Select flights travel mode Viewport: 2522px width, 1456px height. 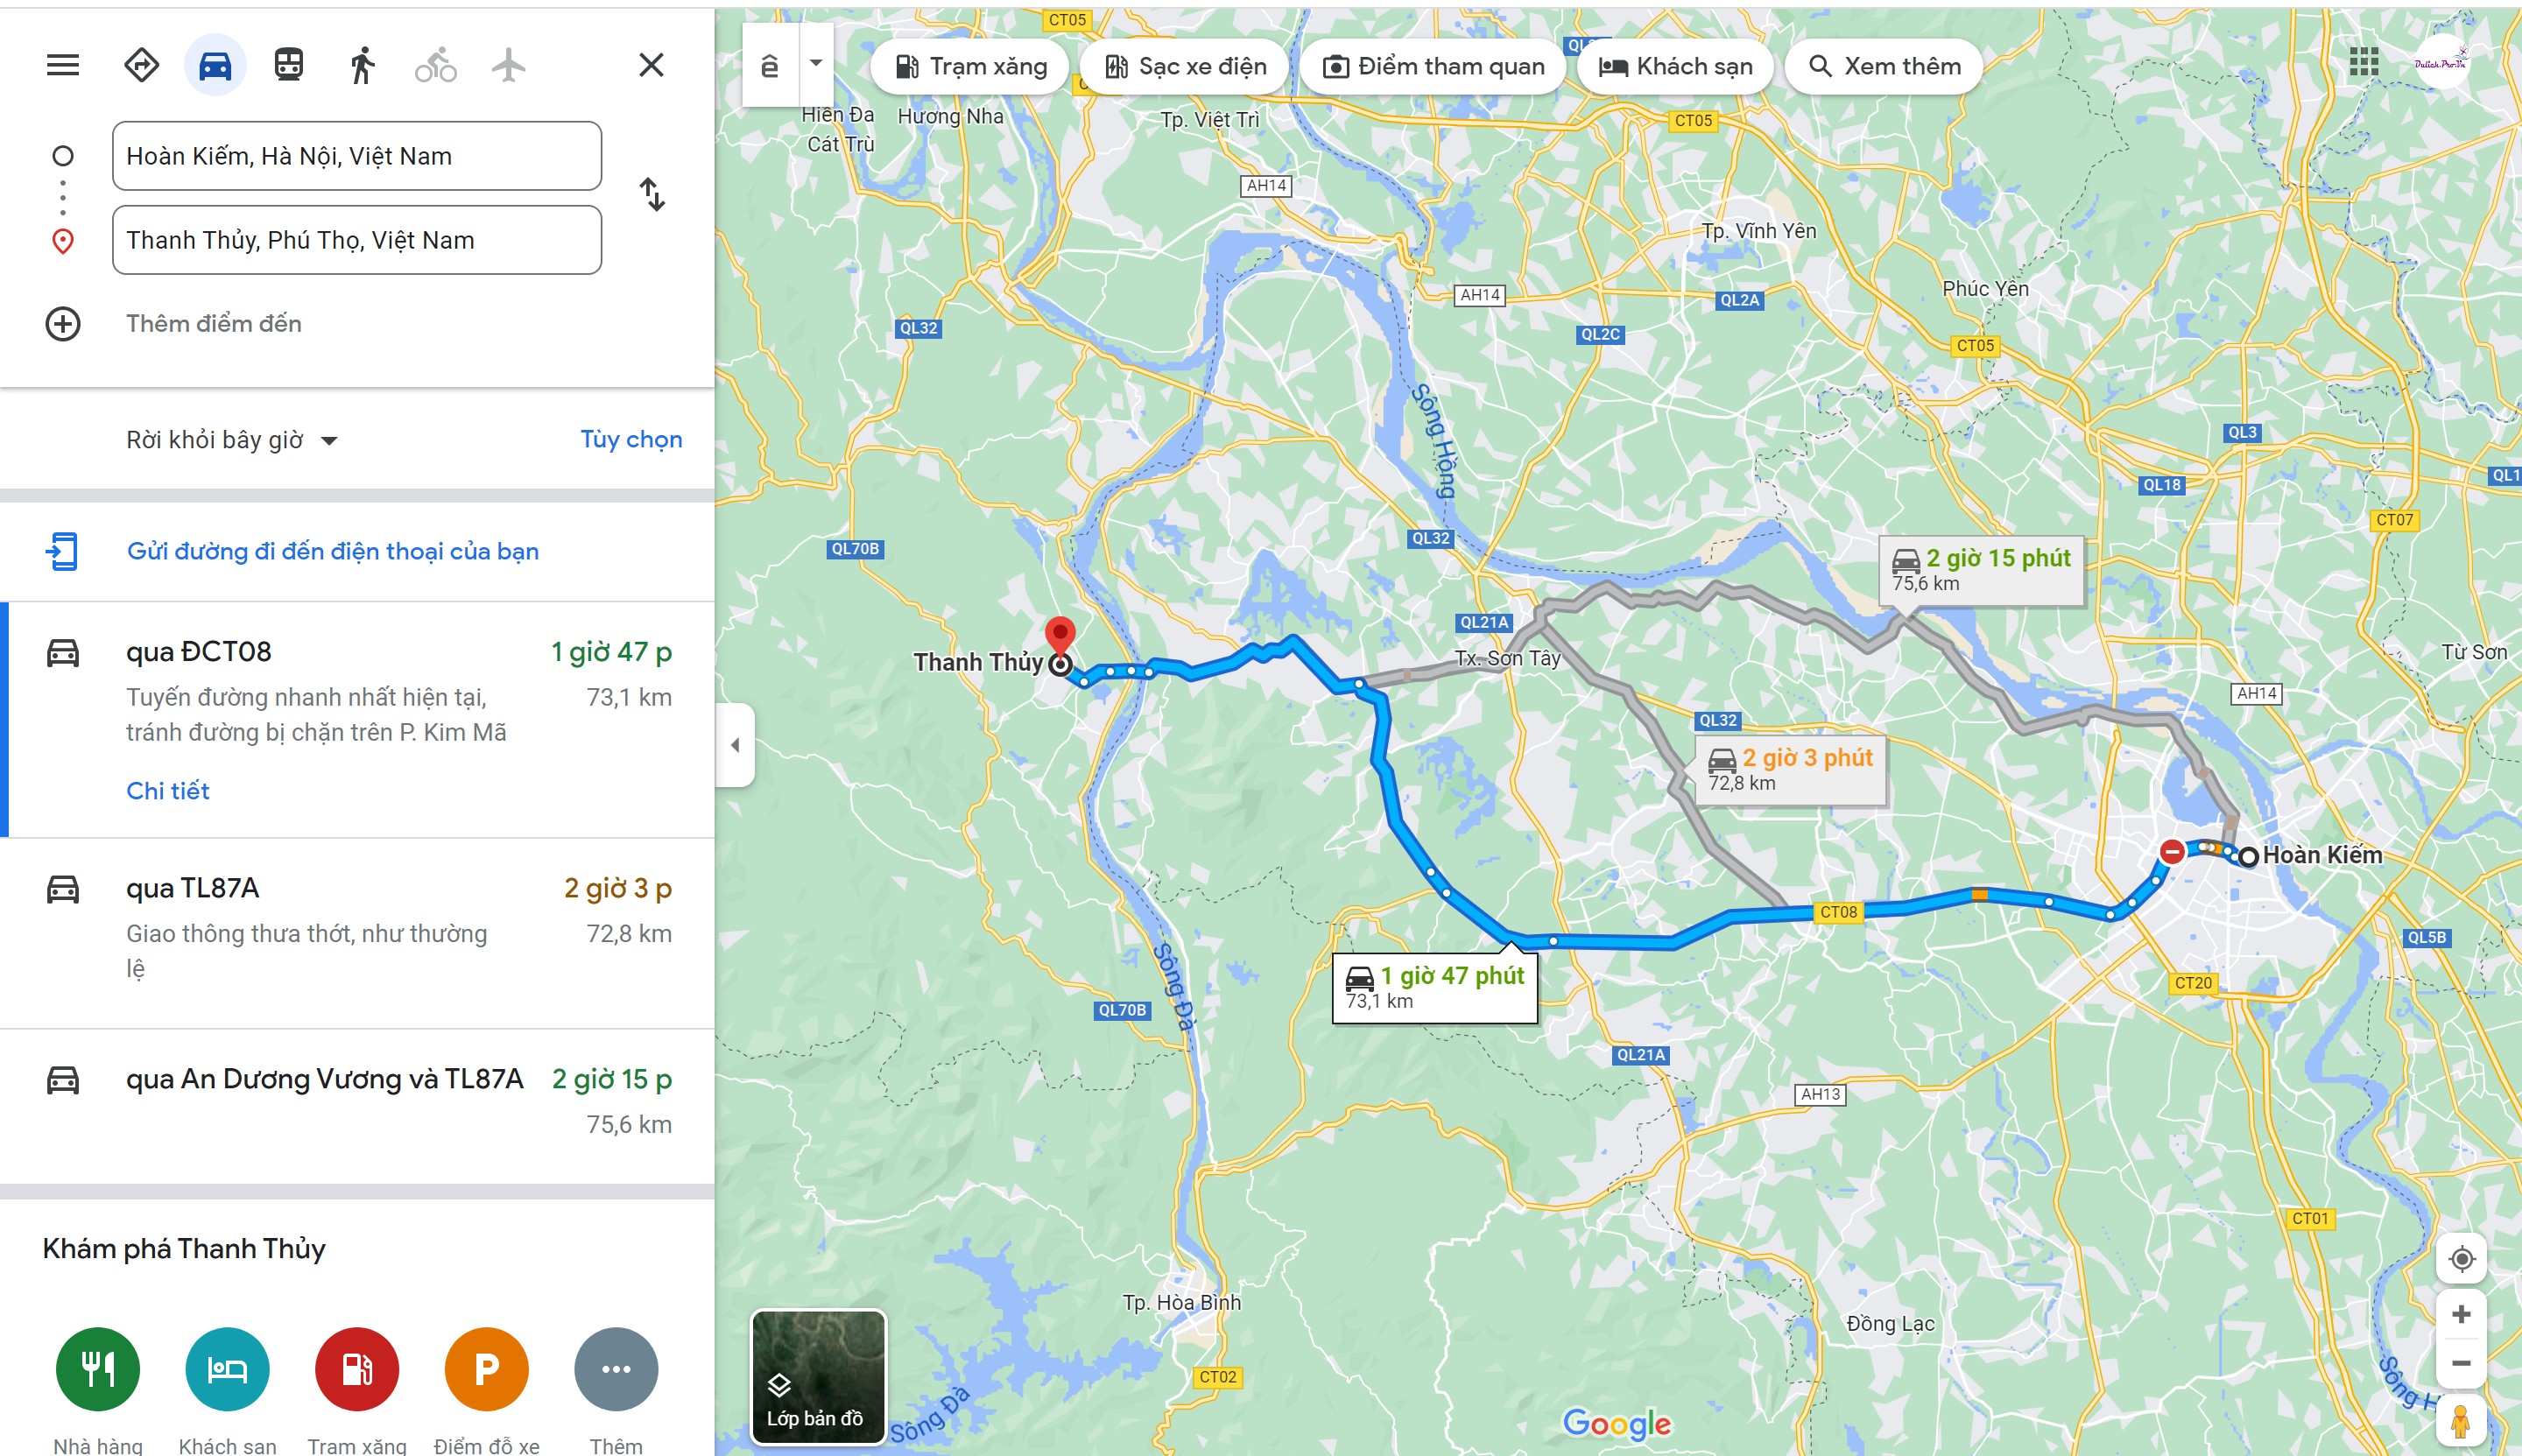(x=508, y=65)
